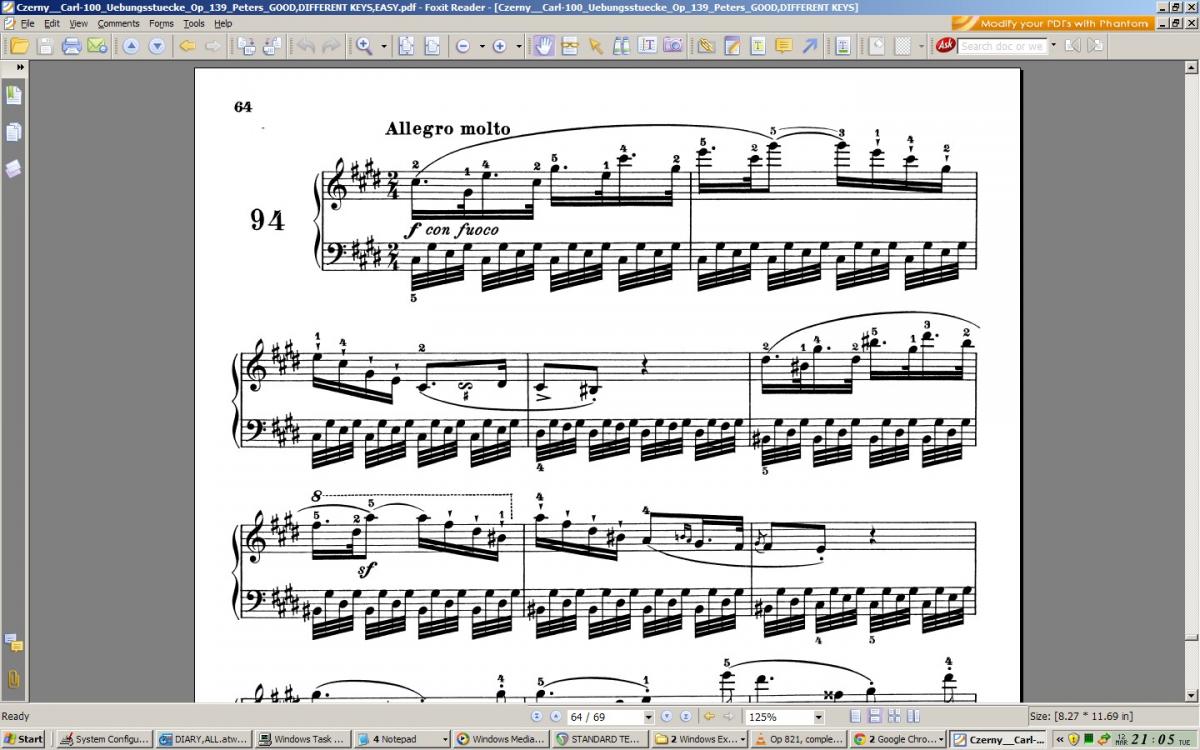This screenshot has width=1200, height=750.
Task: Open the zoom in dropdown arrow
Action: pyautogui.click(x=518, y=46)
